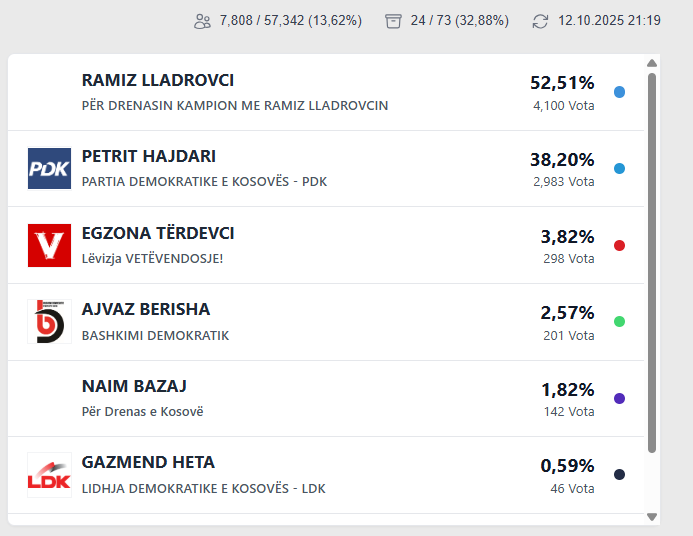Select Ajvaz Berisha's green color dot

[619, 322]
